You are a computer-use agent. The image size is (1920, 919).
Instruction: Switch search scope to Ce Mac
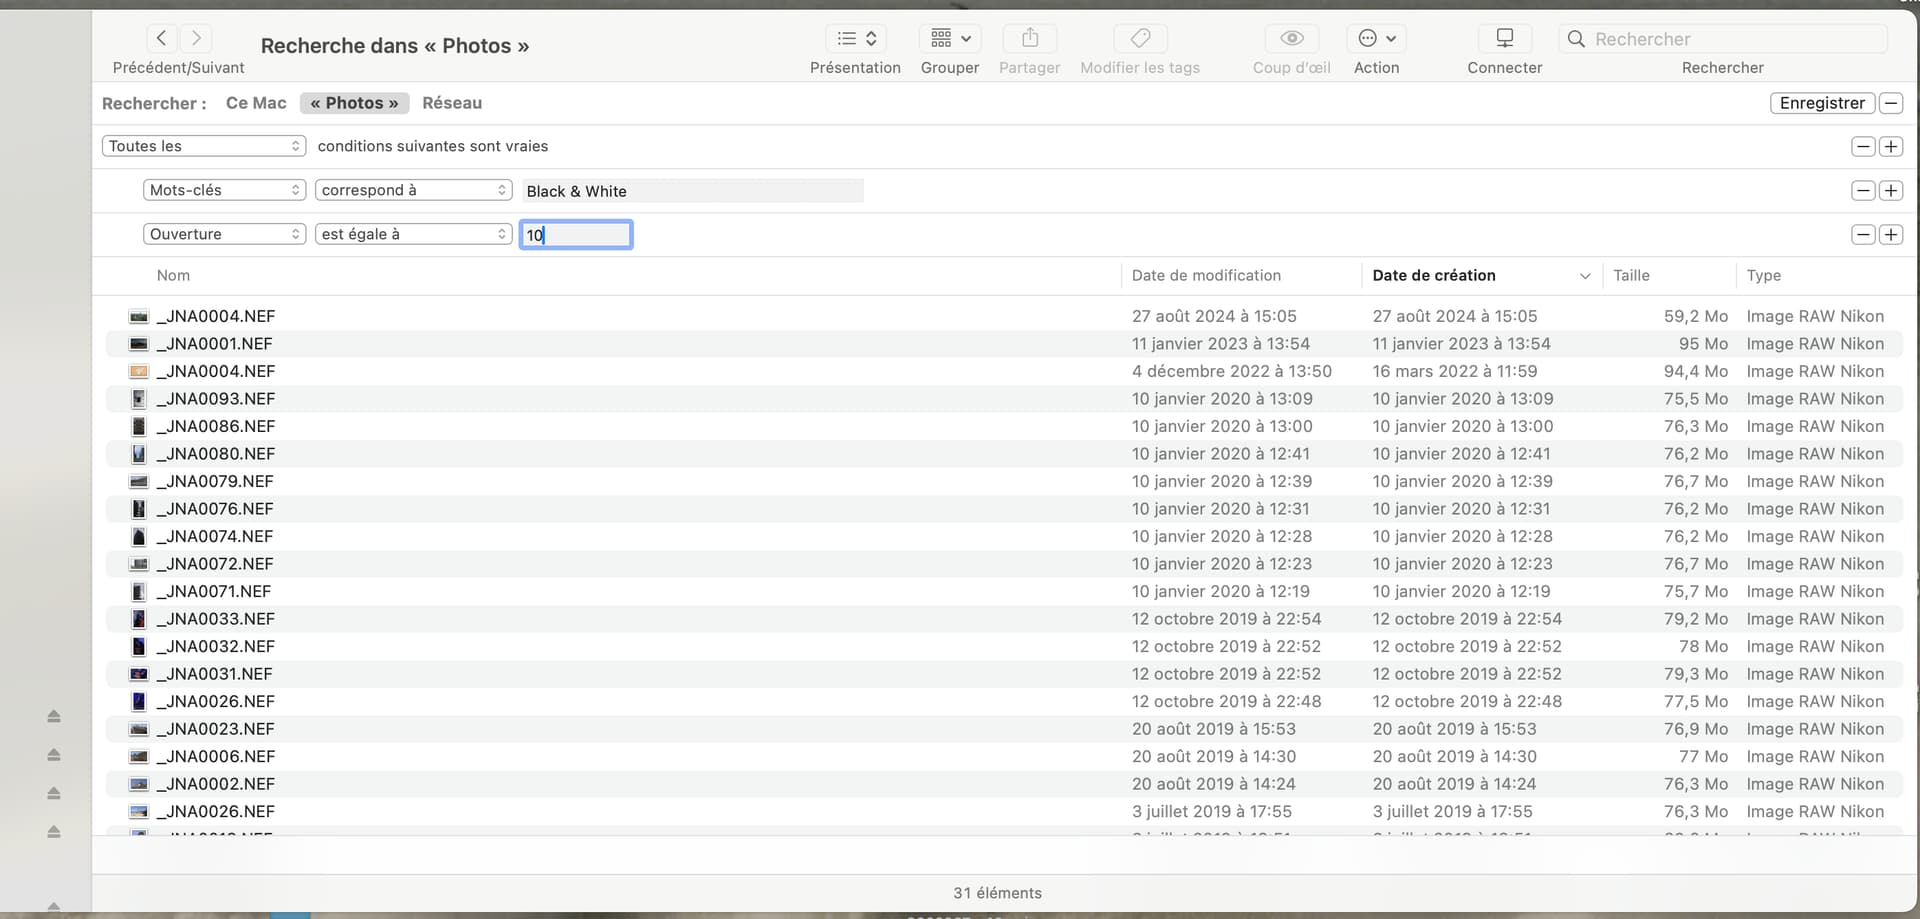[x=256, y=103]
